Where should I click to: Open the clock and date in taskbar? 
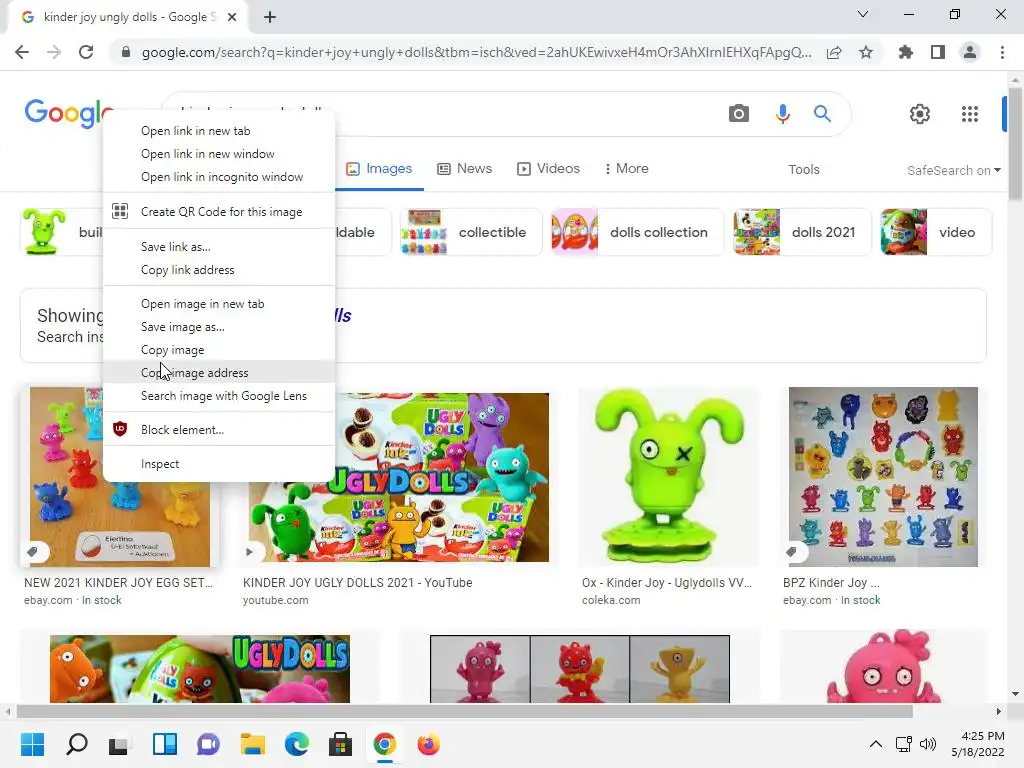pyautogui.click(x=978, y=744)
